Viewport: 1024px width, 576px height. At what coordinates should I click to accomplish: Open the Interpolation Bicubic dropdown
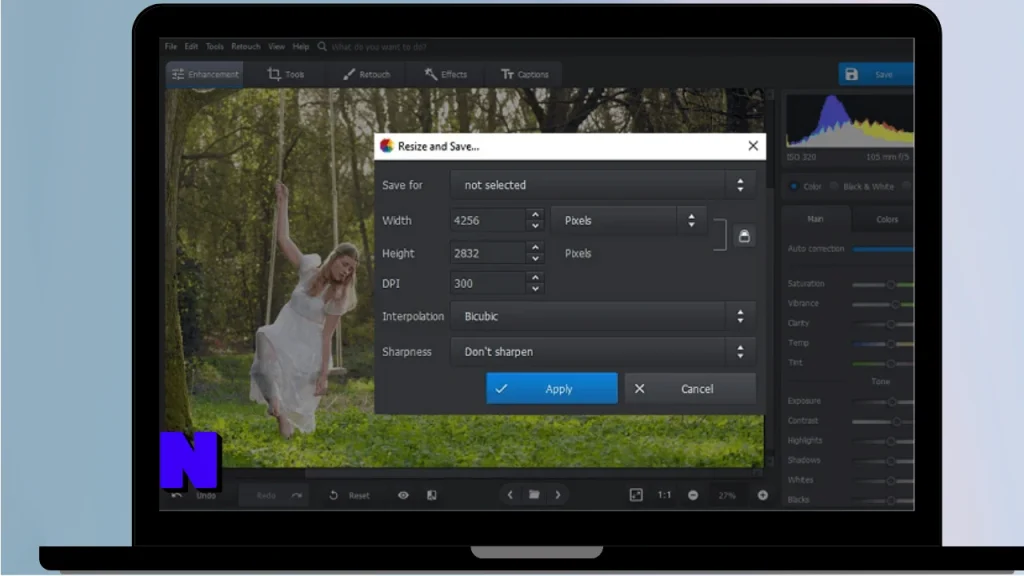pos(603,316)
